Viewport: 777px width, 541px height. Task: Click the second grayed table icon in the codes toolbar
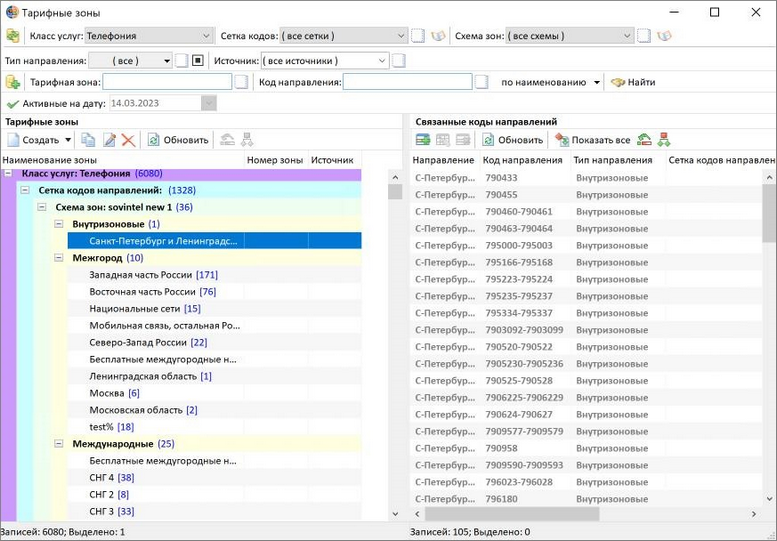(x=443, y=140)
